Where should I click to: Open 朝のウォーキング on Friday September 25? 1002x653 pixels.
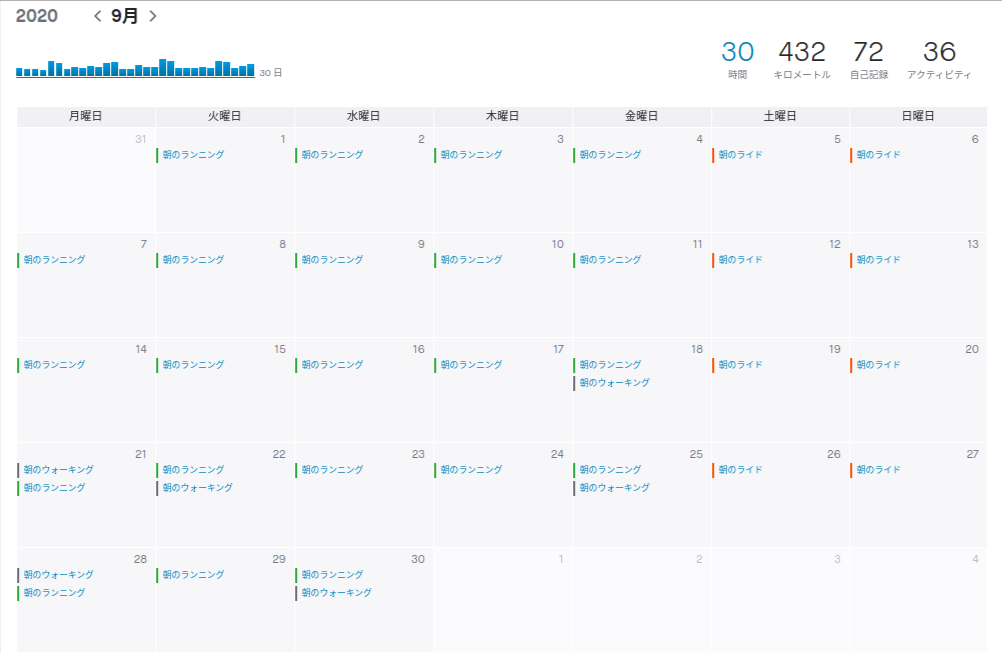tap(614, 488)
